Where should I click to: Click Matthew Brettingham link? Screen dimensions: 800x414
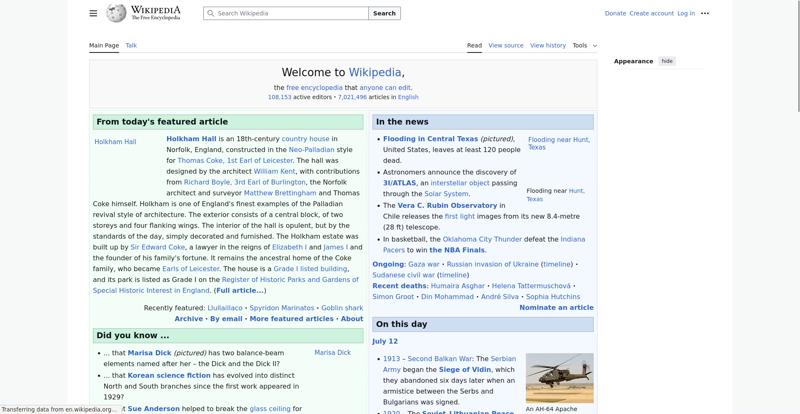click(x=280, y=193)
